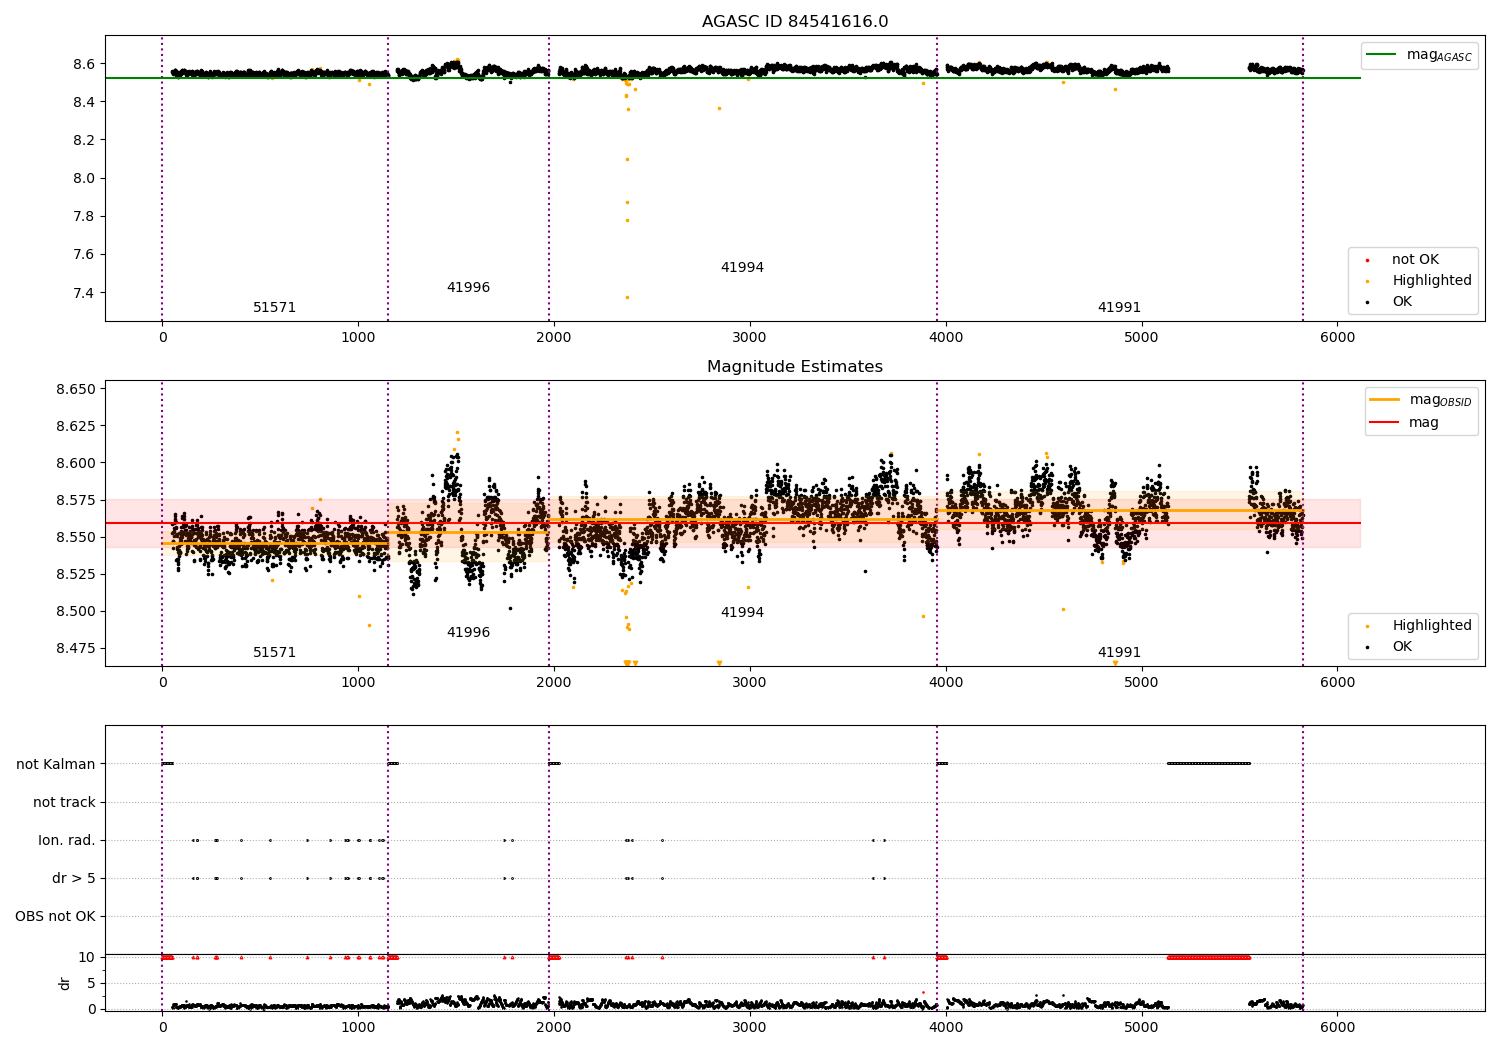The image size is (1500, 1050).
Task: Click the 7.4 tick label on top plot
Action: pyautogui.click(x=84, y=294)
